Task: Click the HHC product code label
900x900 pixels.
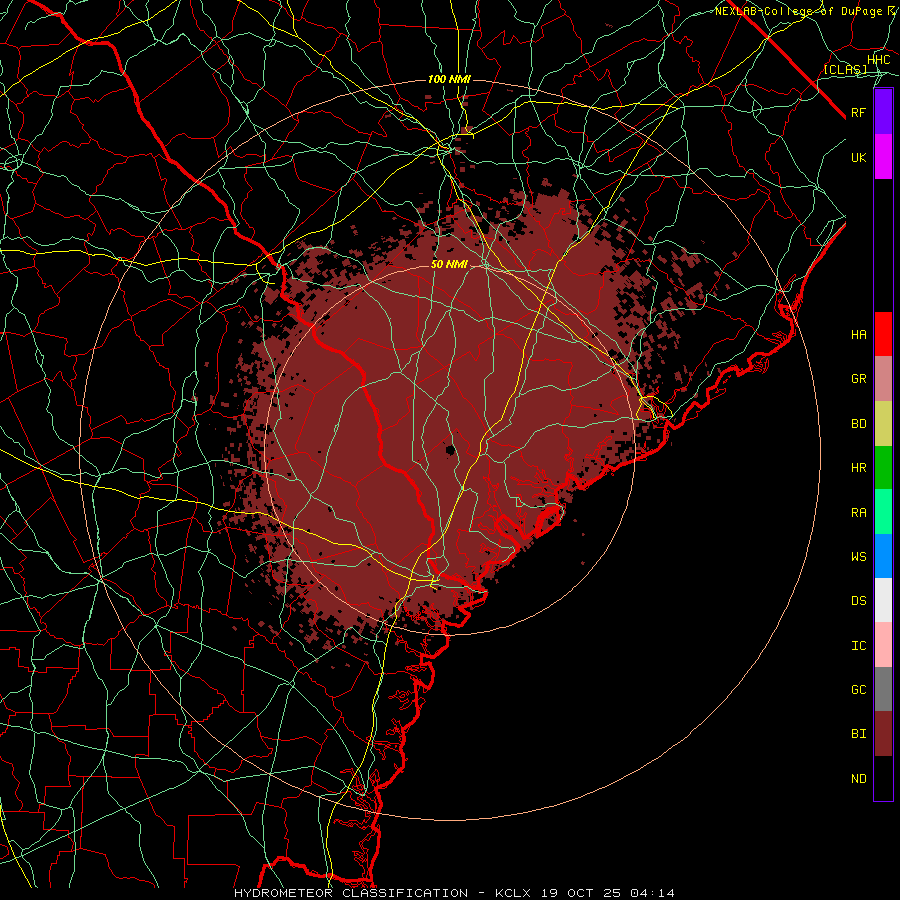Action: click(879, 60)
